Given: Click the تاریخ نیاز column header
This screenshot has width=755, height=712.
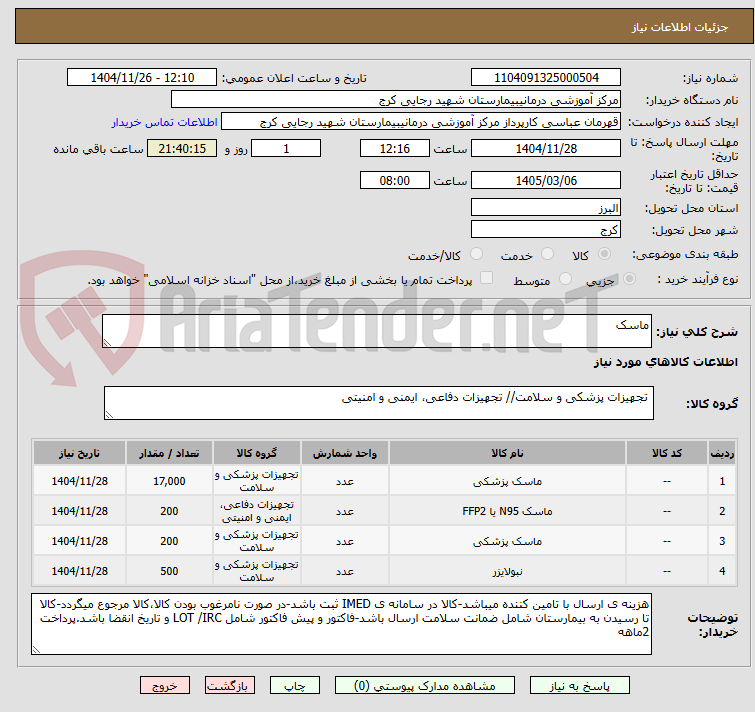Looking at the screenshot, I should tap(79, 453).
